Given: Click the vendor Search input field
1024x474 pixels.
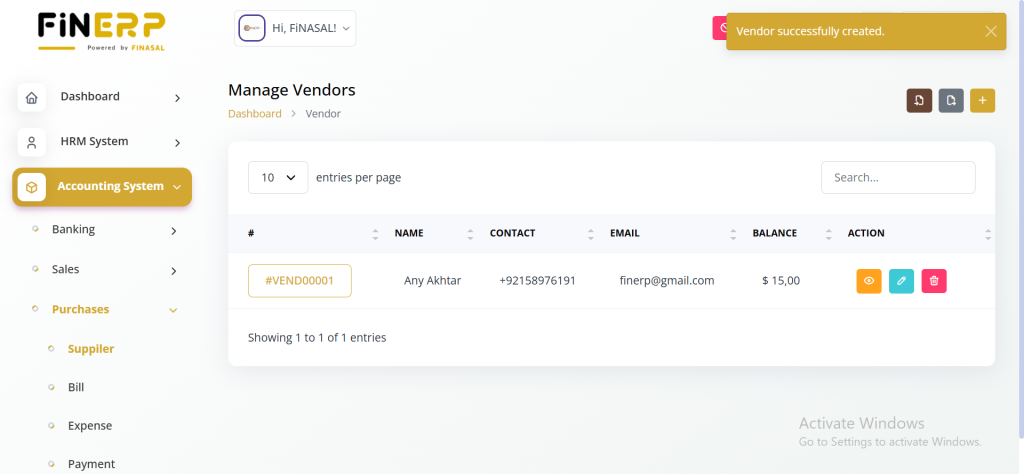Looking at the screenshot, I should point(897,177).
